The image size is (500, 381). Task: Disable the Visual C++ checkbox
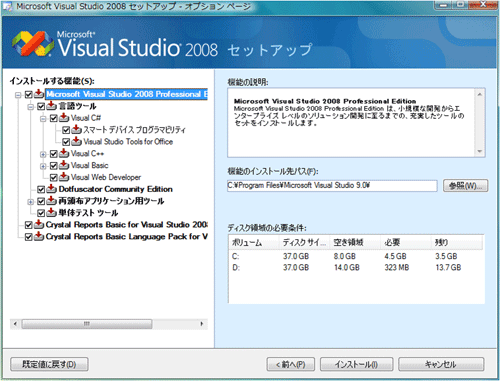[54, 154]
